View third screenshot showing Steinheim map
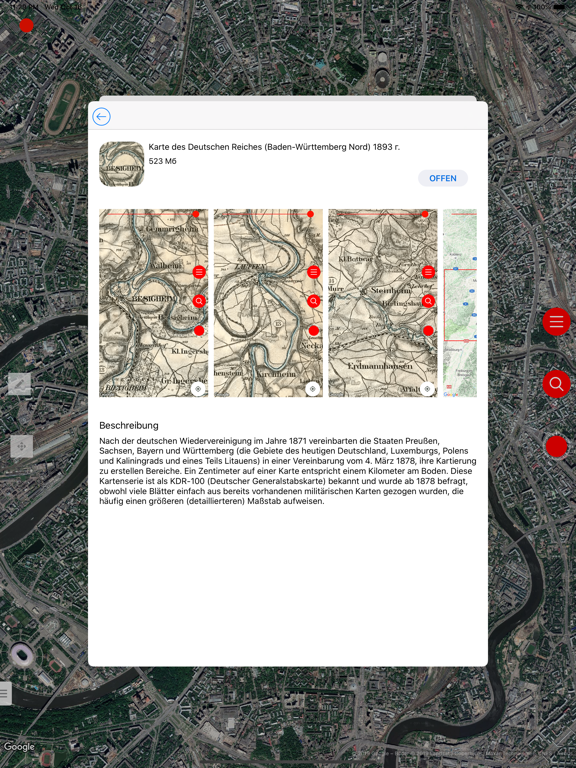Screen dimensions: 576x768 pyautogui.click(x=383, y=303)
